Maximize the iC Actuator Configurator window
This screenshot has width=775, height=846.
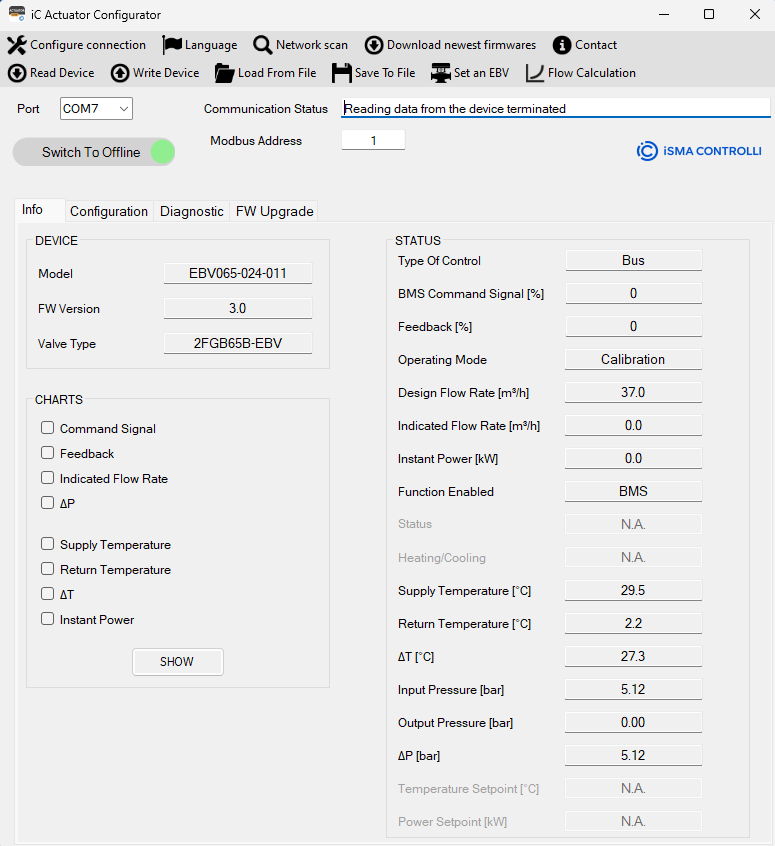point(709,15)
